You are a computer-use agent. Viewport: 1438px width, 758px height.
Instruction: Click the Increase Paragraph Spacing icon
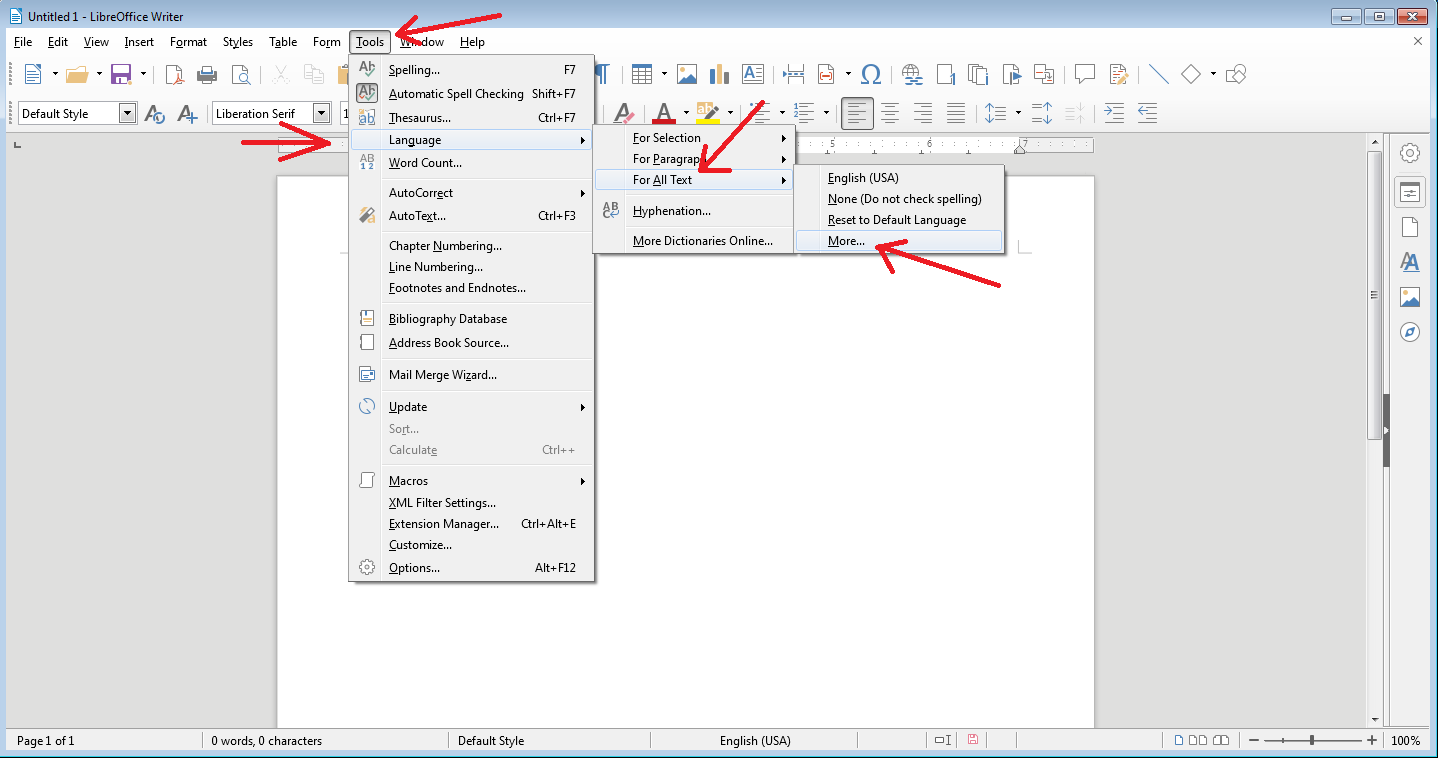tap(1042, 114)
